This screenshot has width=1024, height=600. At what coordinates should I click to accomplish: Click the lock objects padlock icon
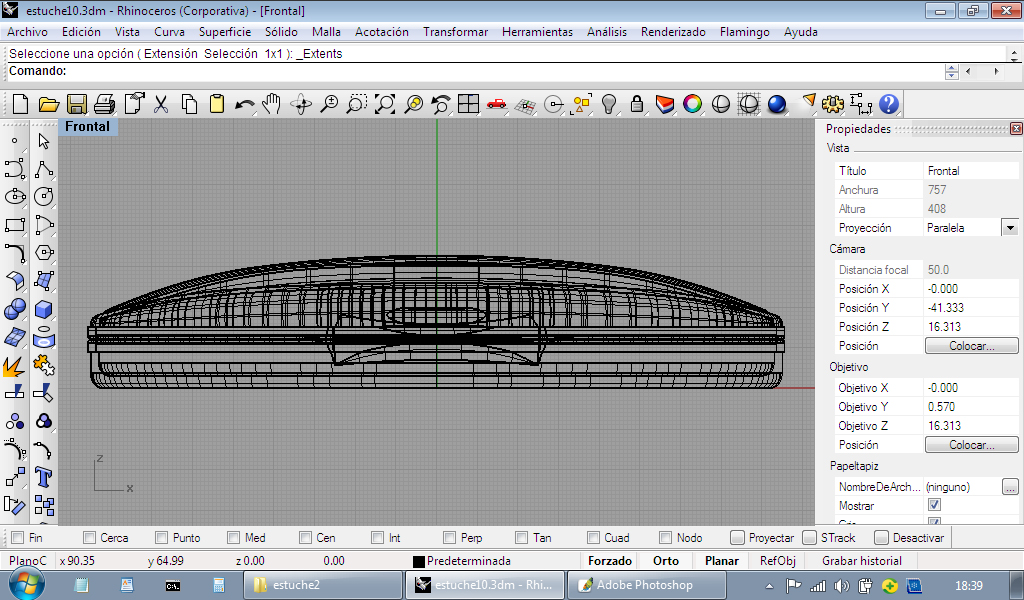pyautogui.click(x=636, y=104)
